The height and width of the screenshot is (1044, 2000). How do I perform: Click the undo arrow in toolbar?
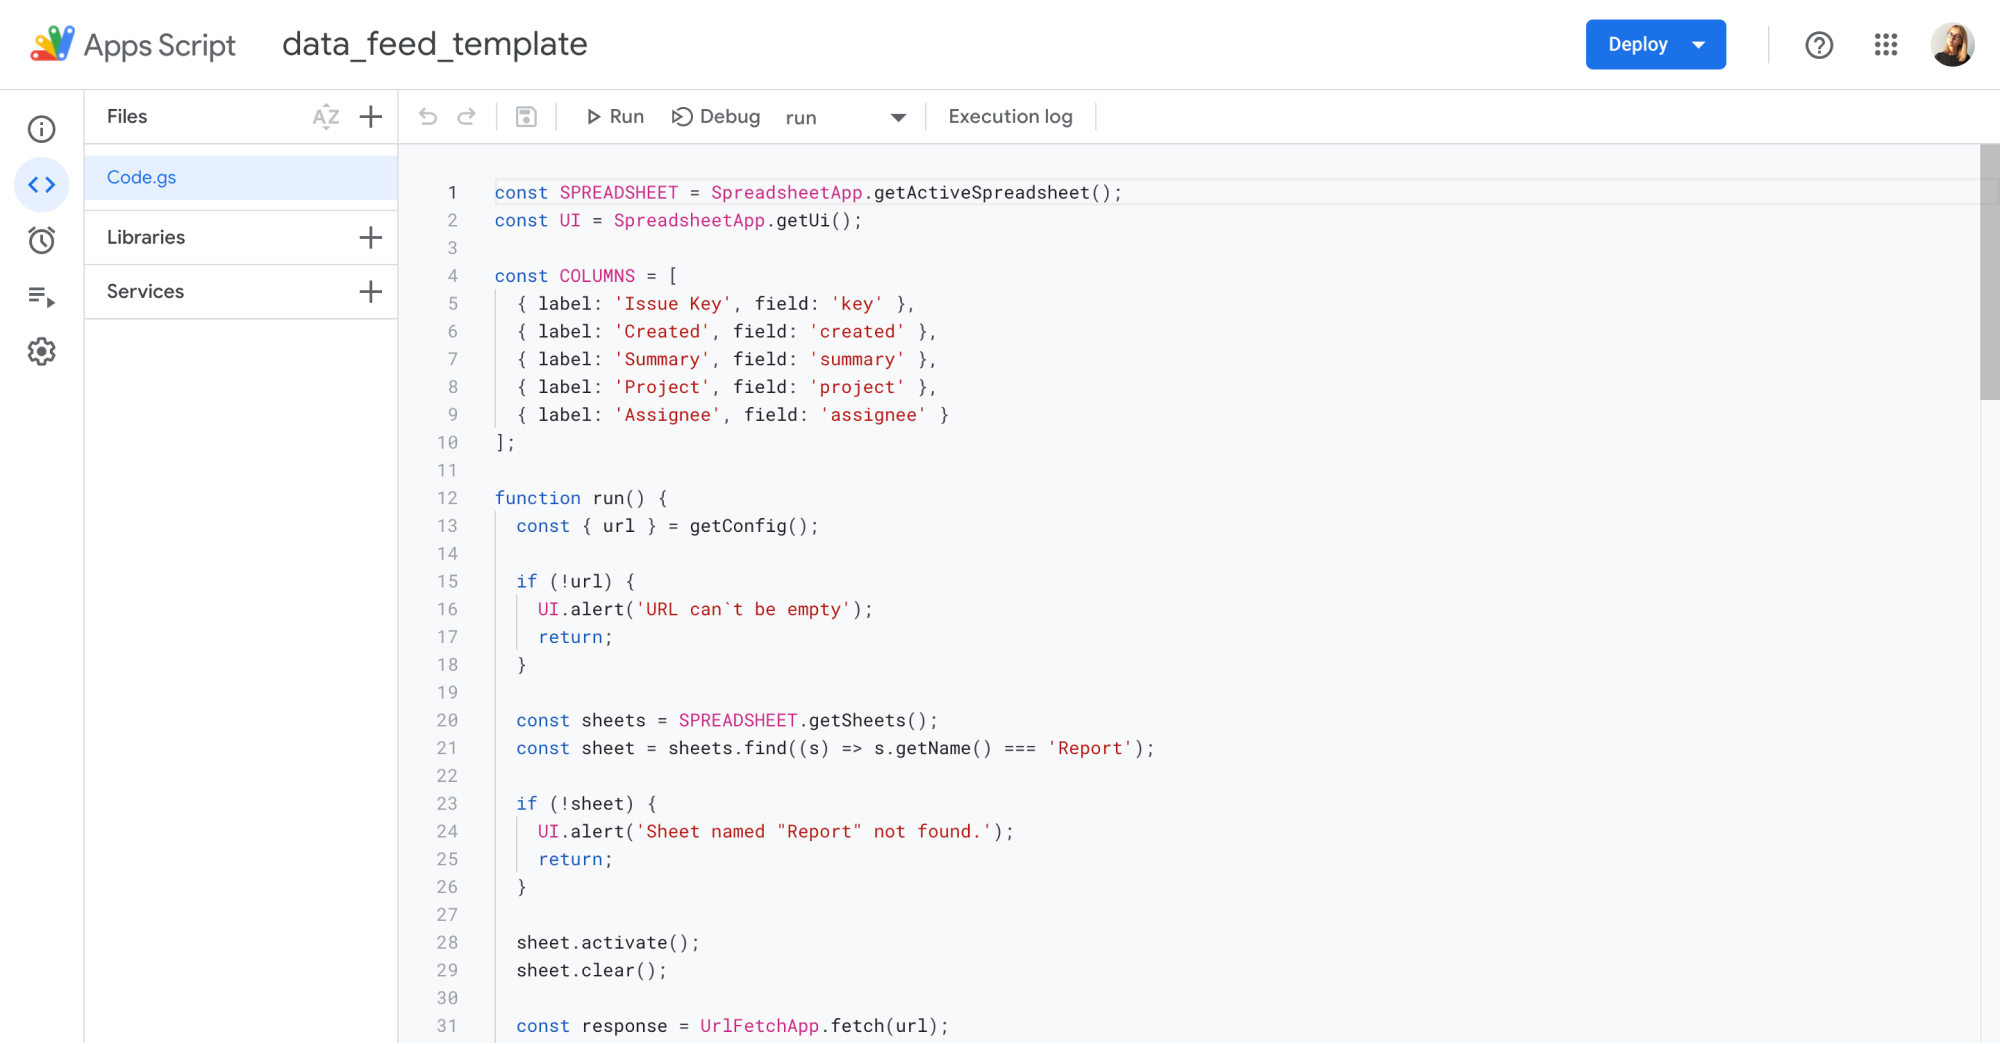tap(428, 117)
